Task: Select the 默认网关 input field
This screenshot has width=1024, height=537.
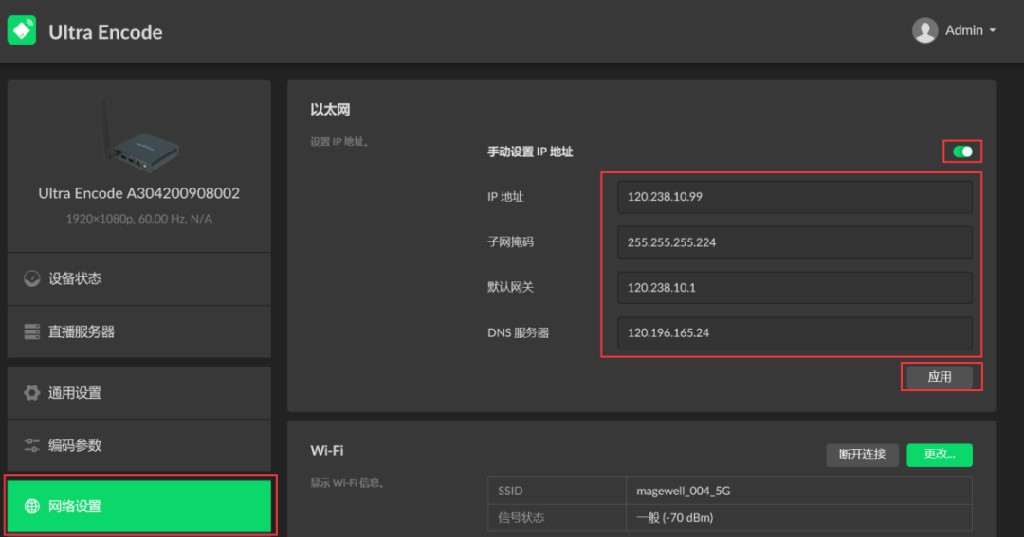Action: (794, 287)
